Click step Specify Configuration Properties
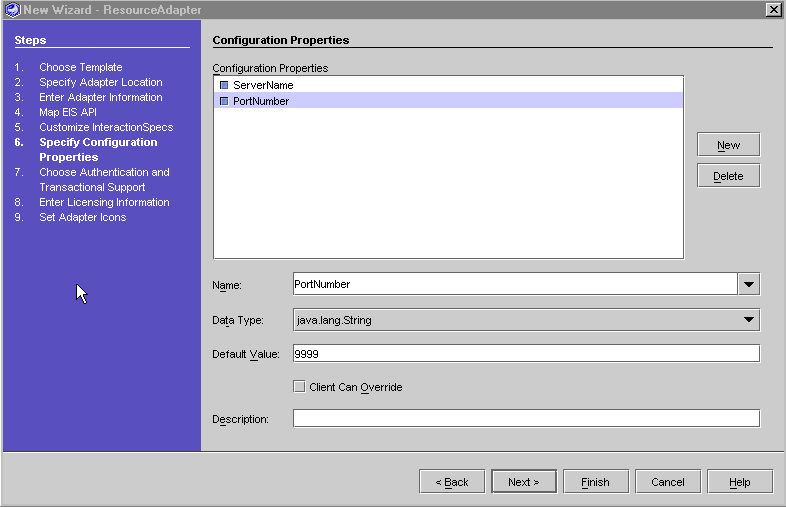Image resolution: width=786 pixels, height=507 pixels. (98, 149)
